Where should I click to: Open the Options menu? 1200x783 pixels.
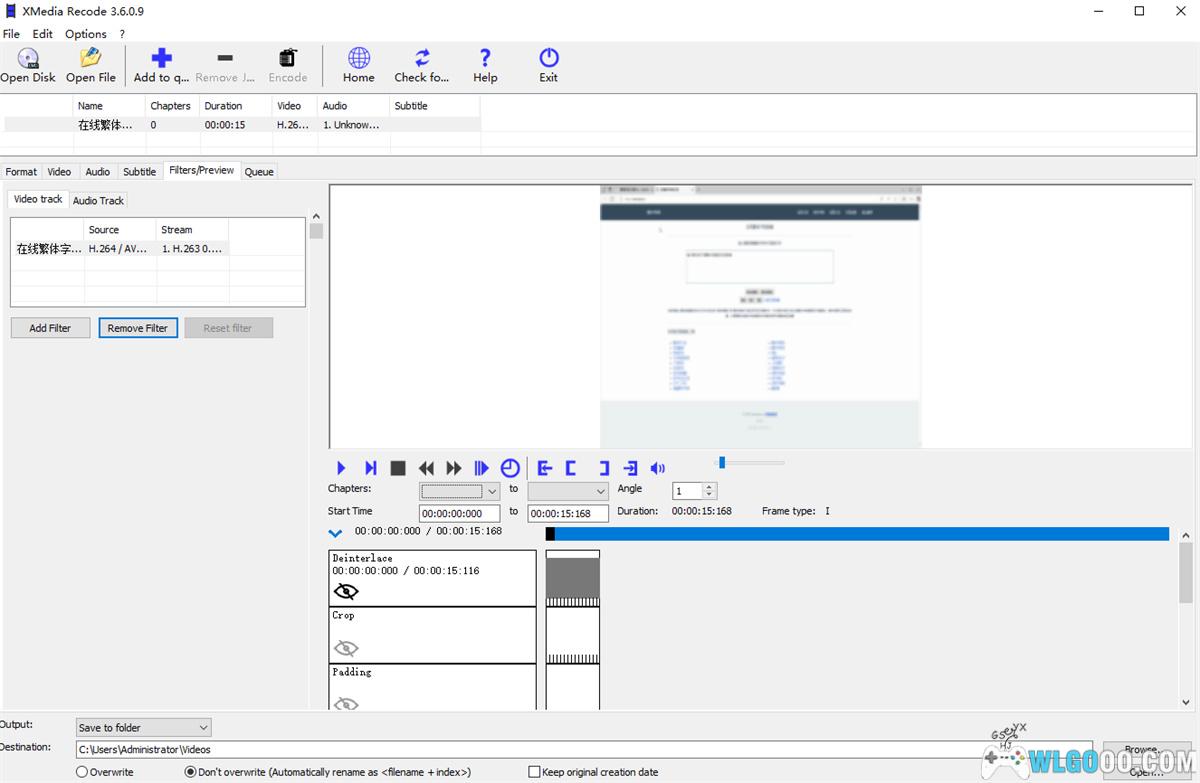86,34
